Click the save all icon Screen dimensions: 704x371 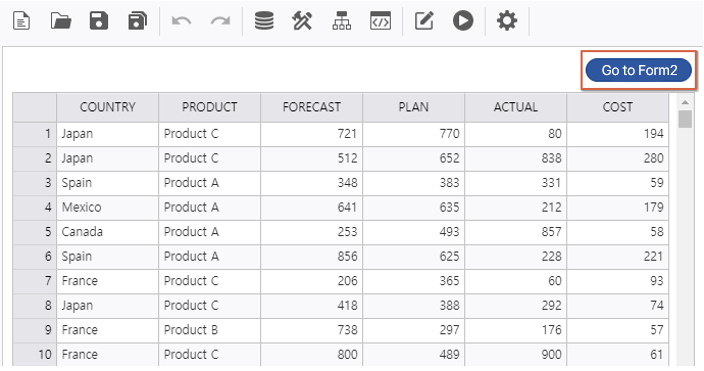(137, 21)
